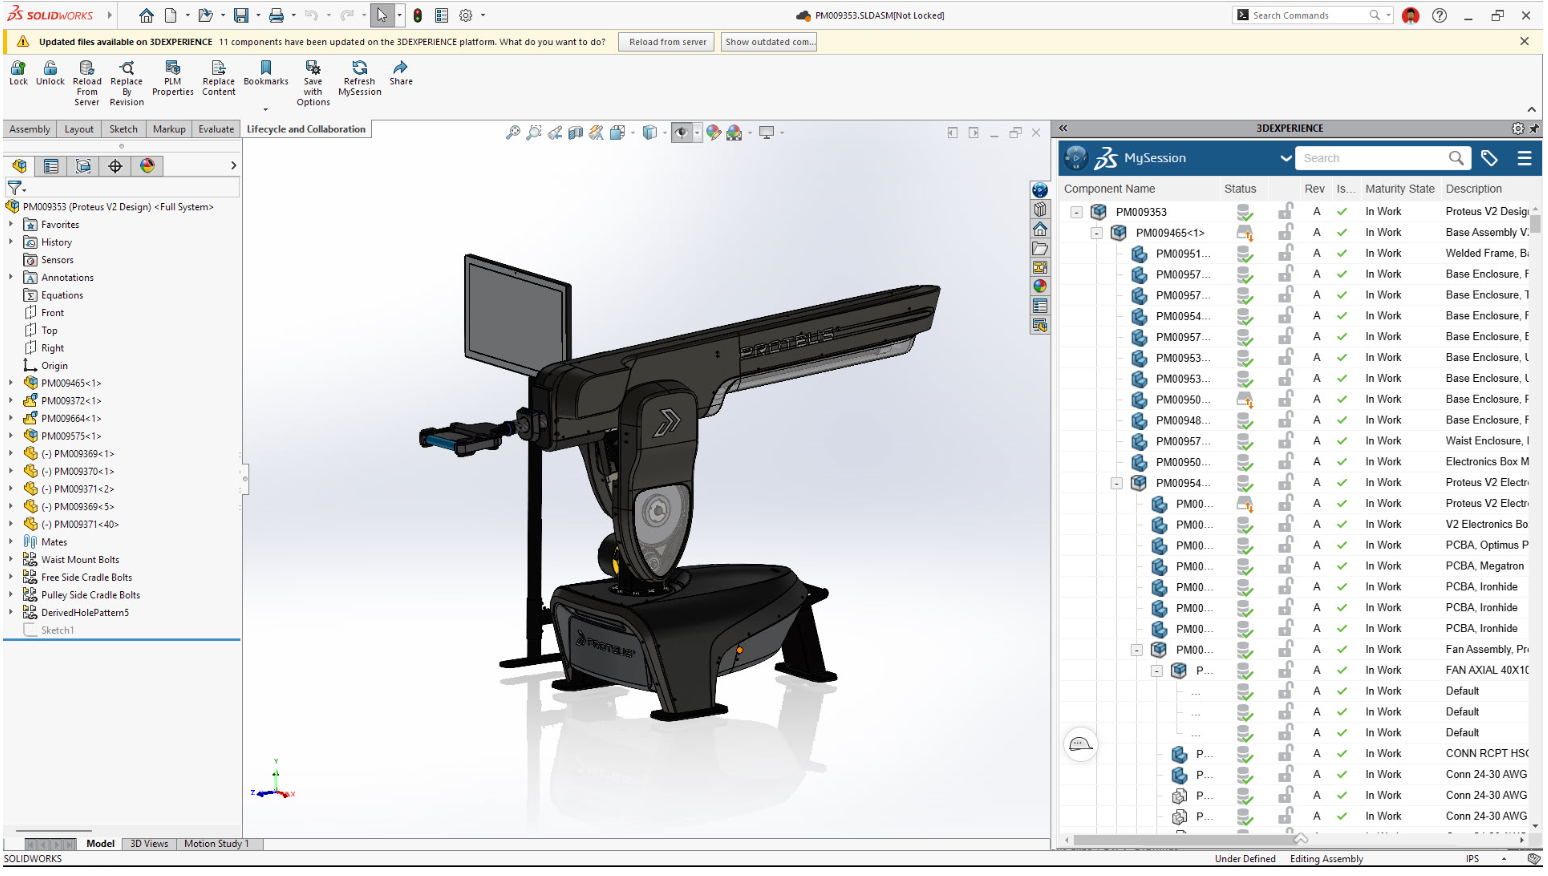
Task: Collapse the Fan Assembly row
Action: [x=1136, y=650]
